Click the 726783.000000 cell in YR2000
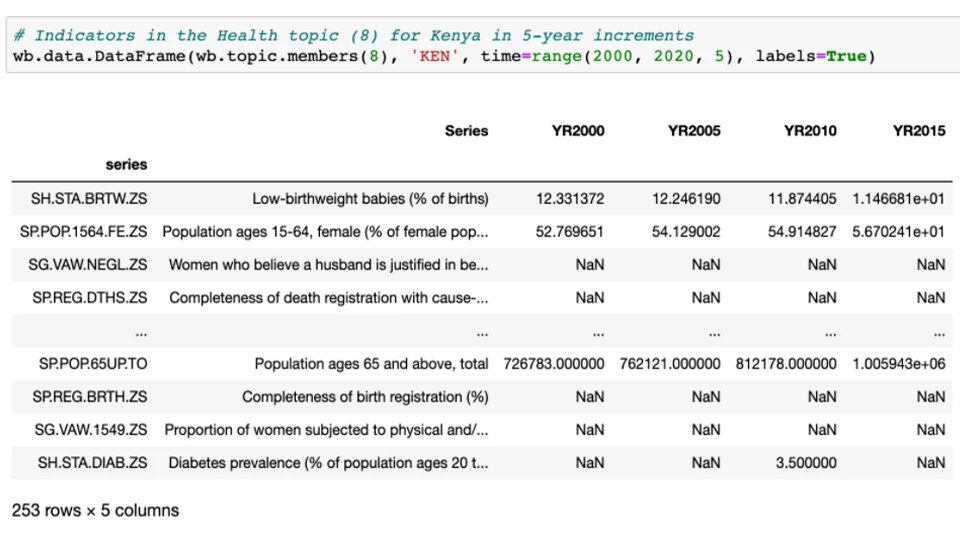The width and height of the screenshot is (960, 540). coord(554,364)
